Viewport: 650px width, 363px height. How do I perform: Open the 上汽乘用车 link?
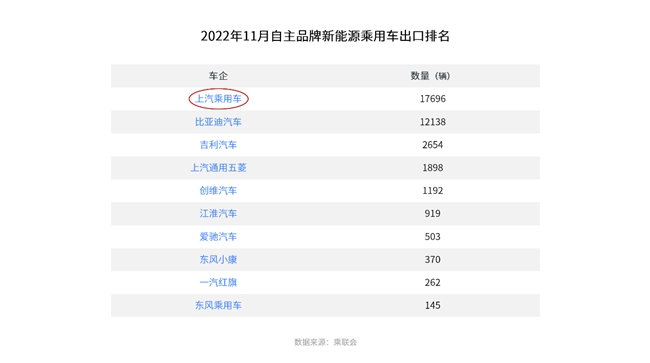[218, 99]
